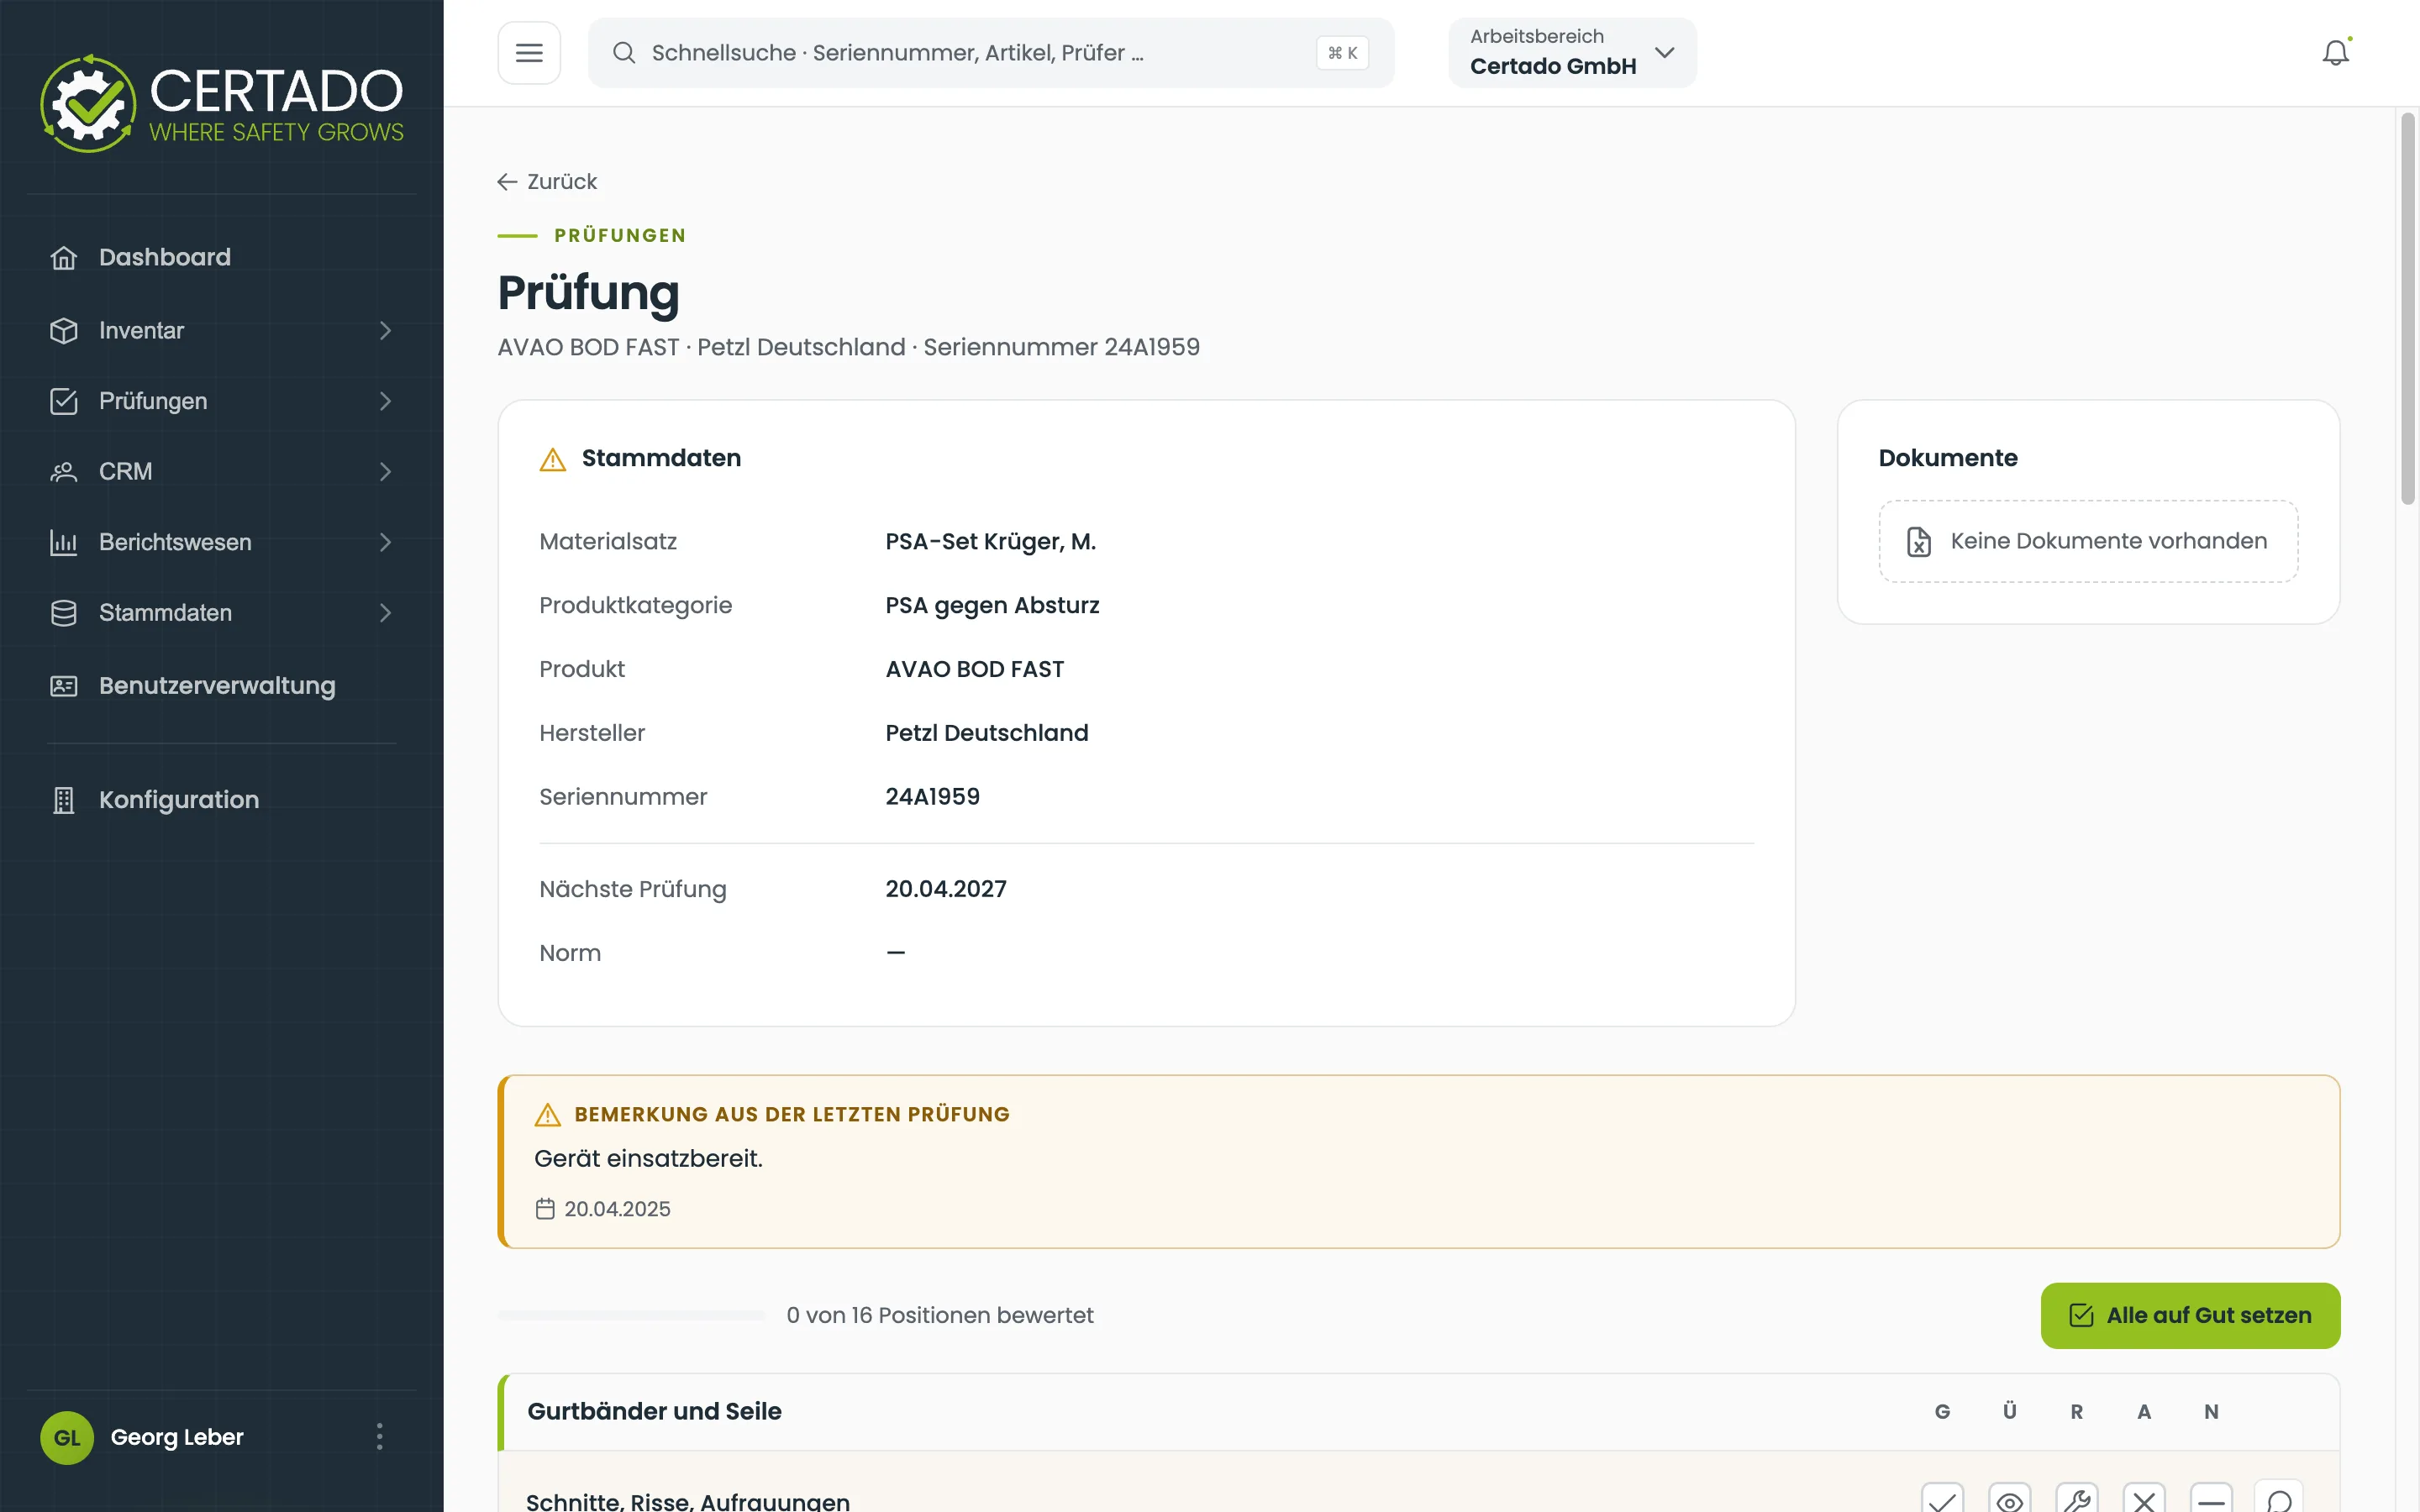The height and width of the screenshot is (1512, 2420).
Task: Focus the Schnellsuche search field
Action: pos(991,53)
